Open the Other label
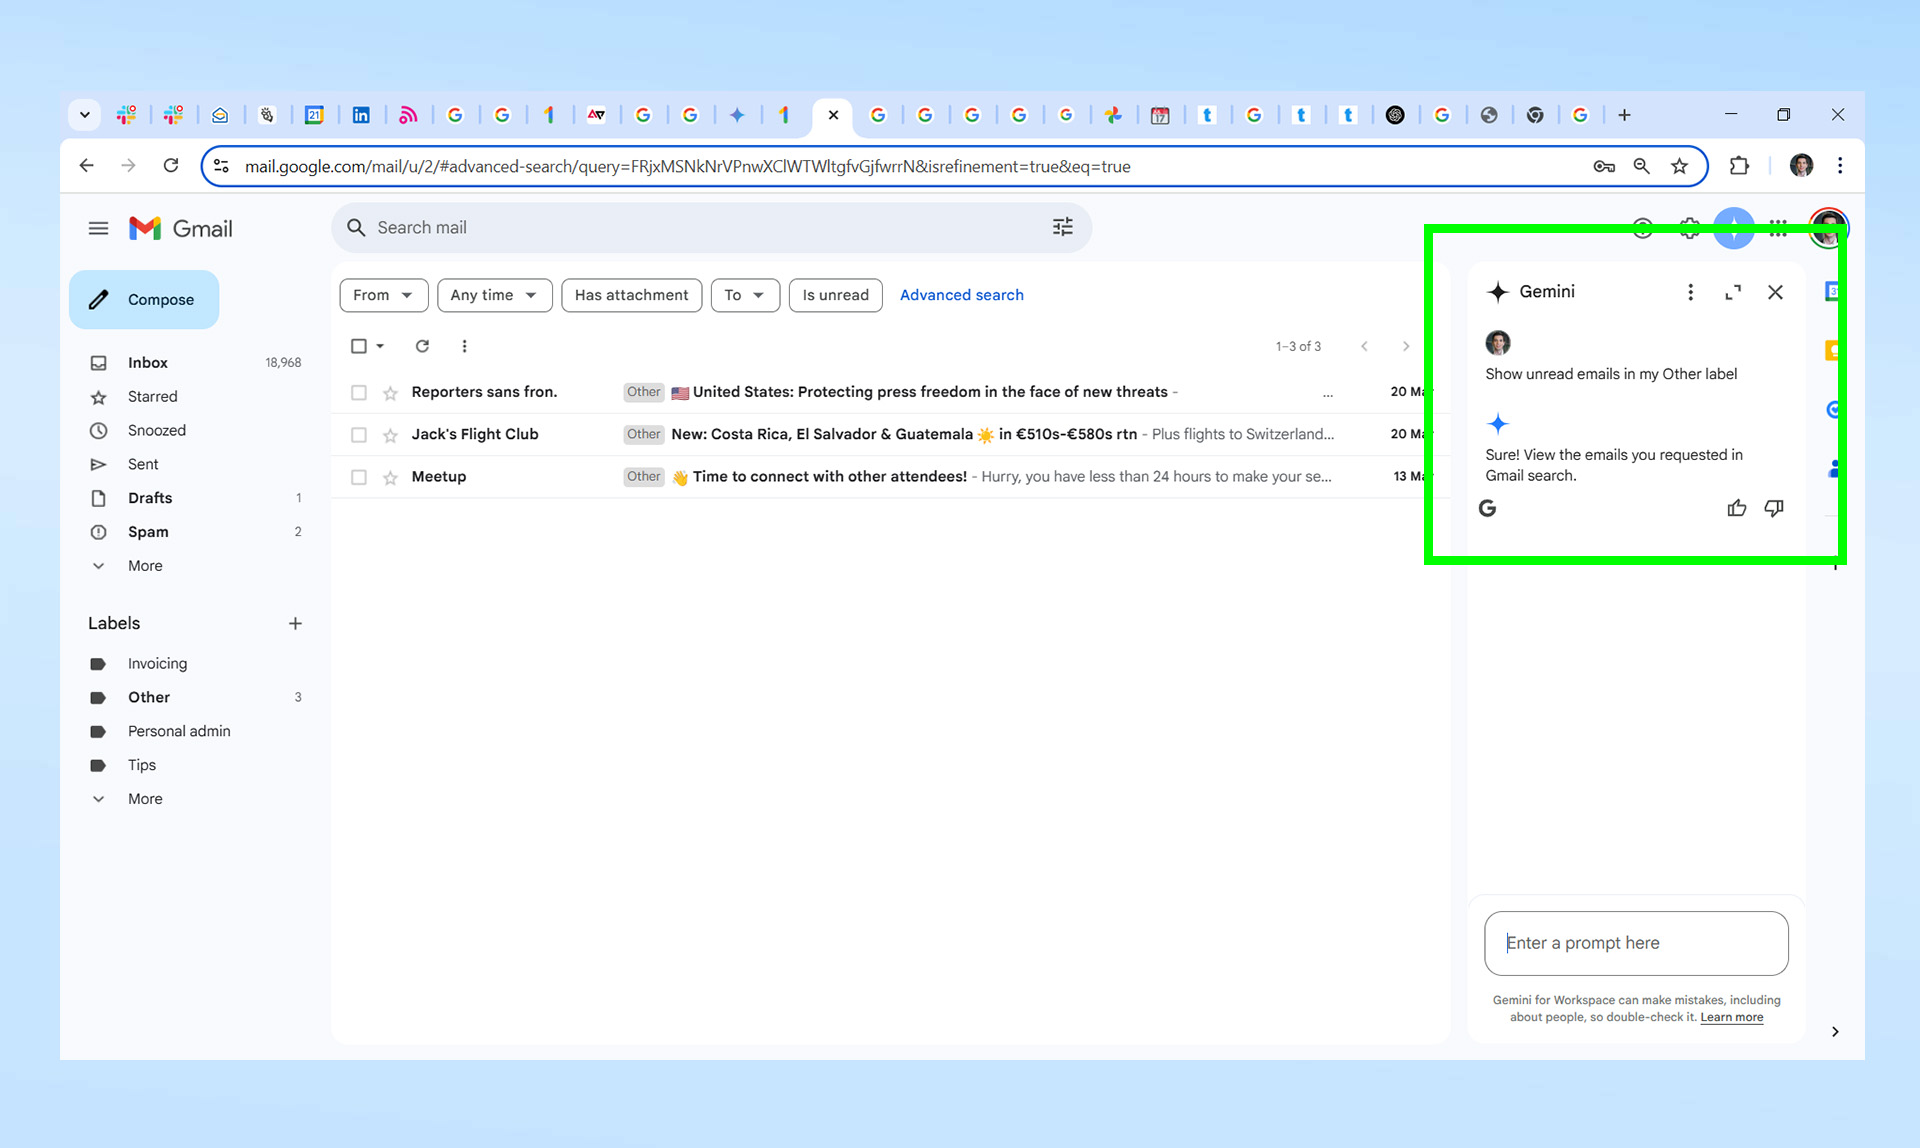The image size is (1920, 1148). 149,698
